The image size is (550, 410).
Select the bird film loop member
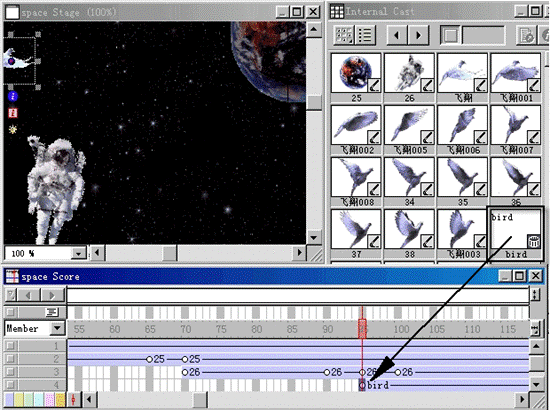click(516, 234)
